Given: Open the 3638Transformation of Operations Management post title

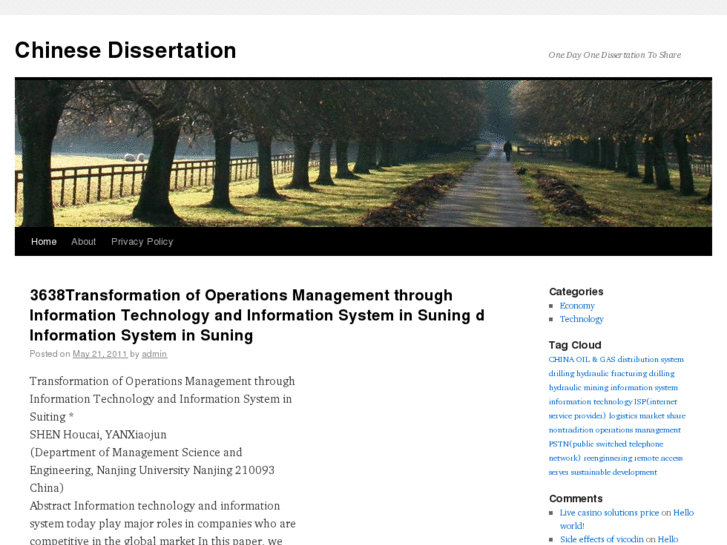Looking at the screenshot, I should (x=257, y=315).
